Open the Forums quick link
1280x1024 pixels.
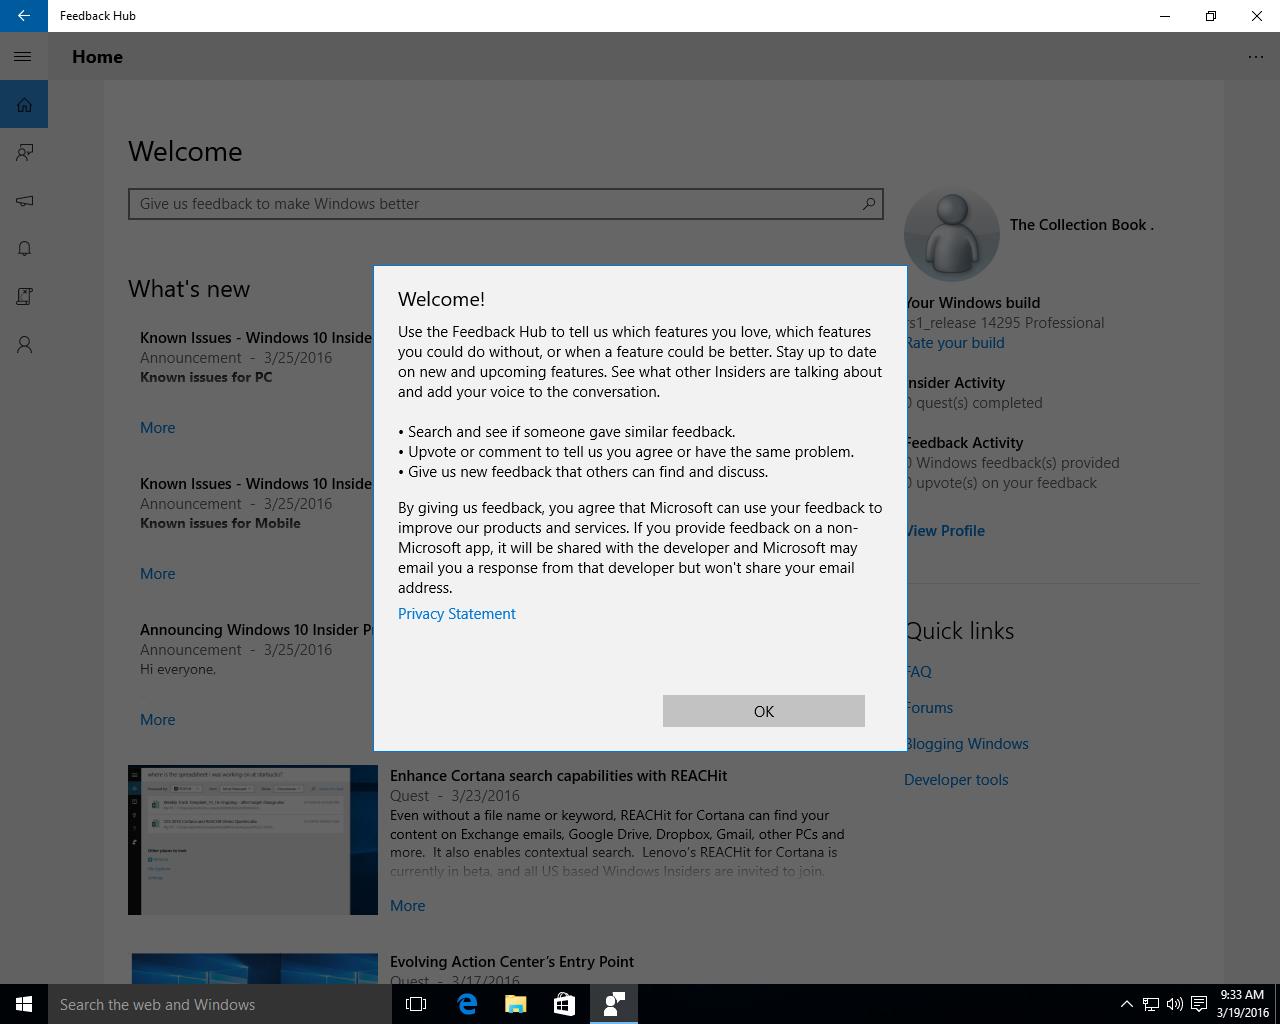(929, 708)
